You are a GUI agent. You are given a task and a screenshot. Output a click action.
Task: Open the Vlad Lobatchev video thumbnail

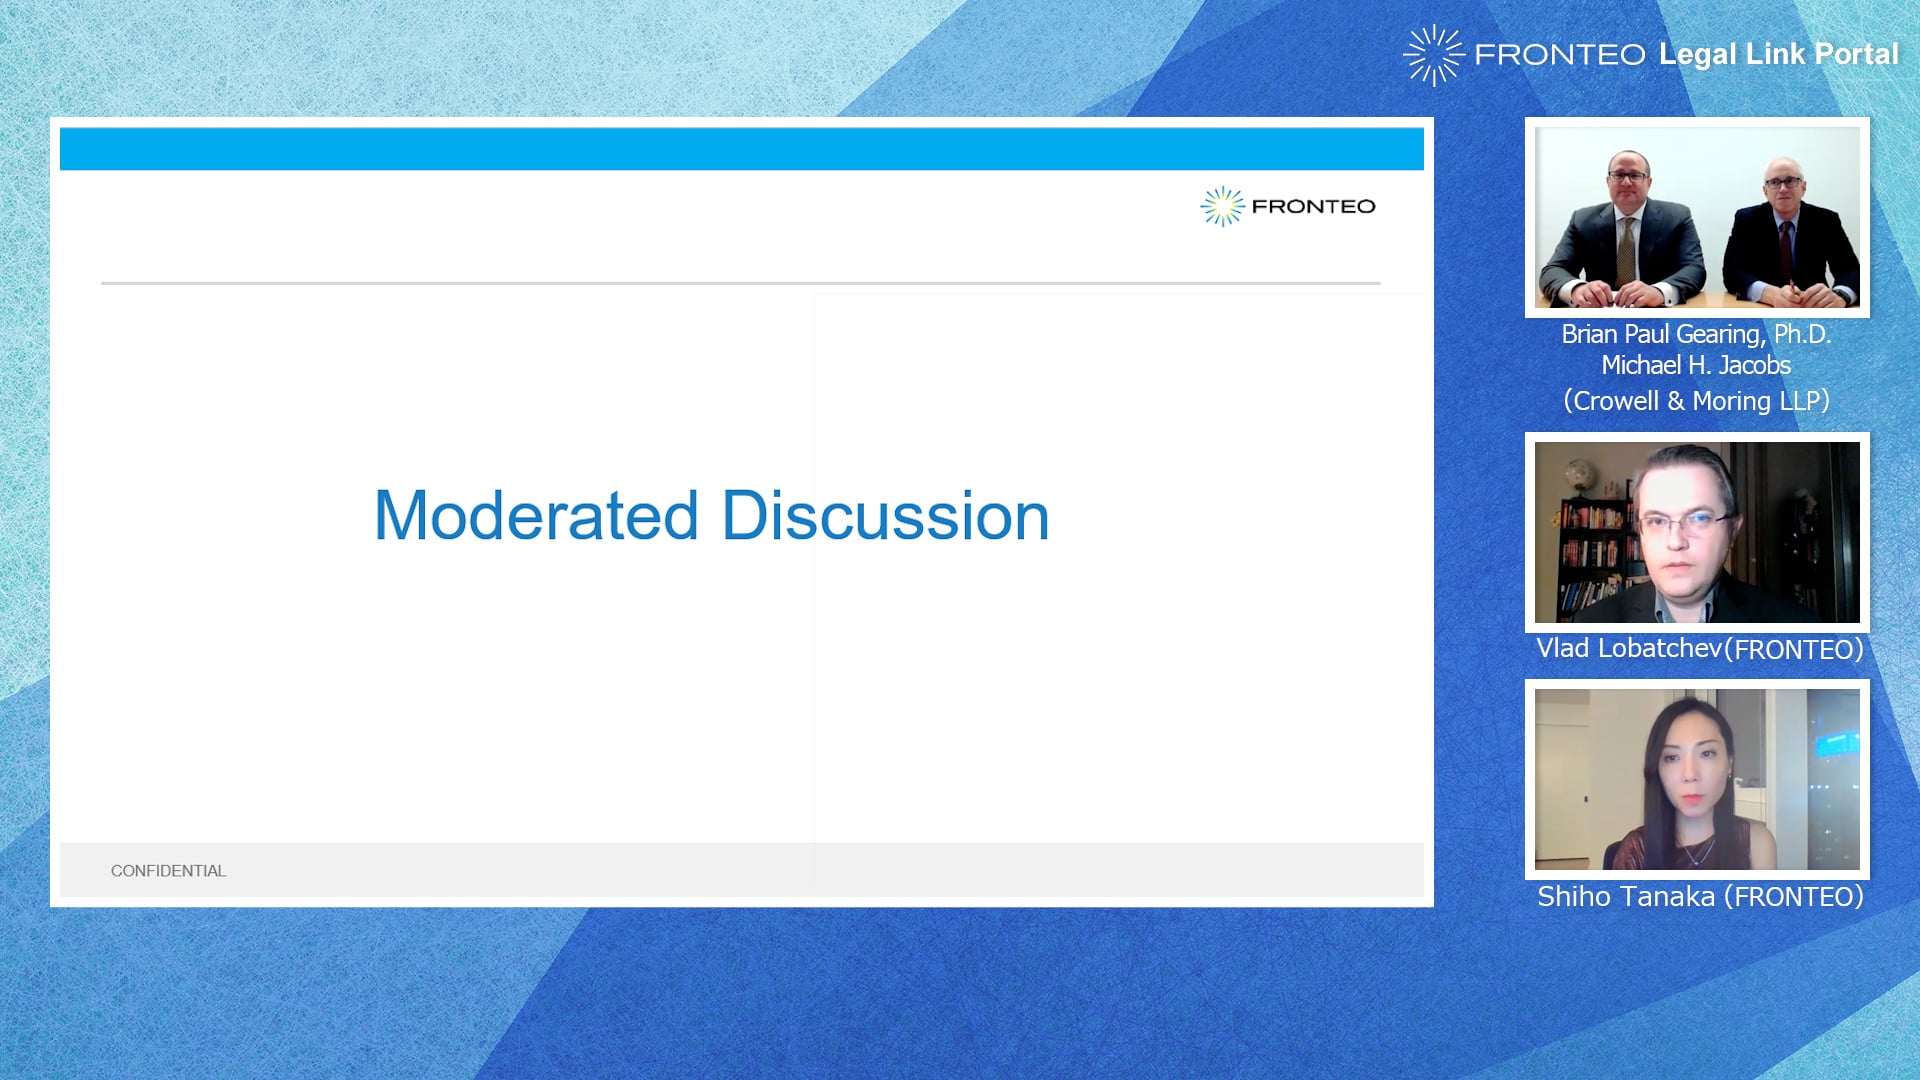click(x=1697, y=532)
